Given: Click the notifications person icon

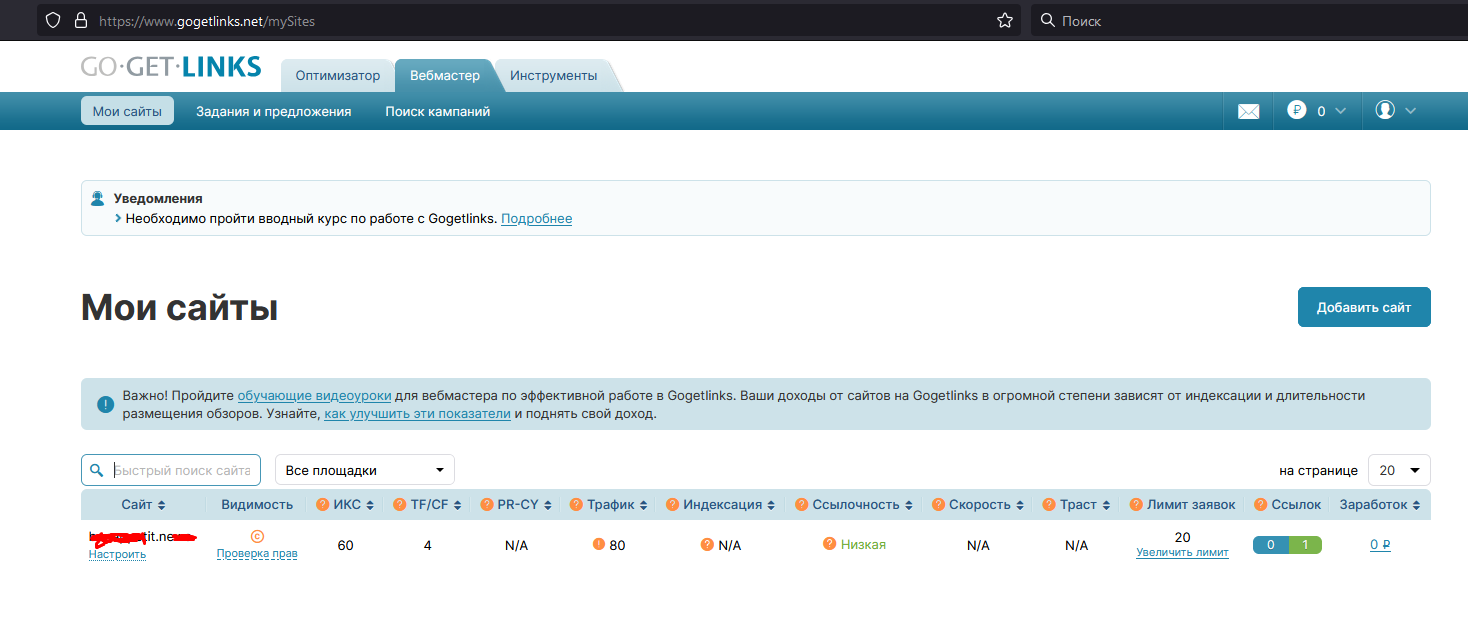Looking at the screenshot, I should pos(97,198).
